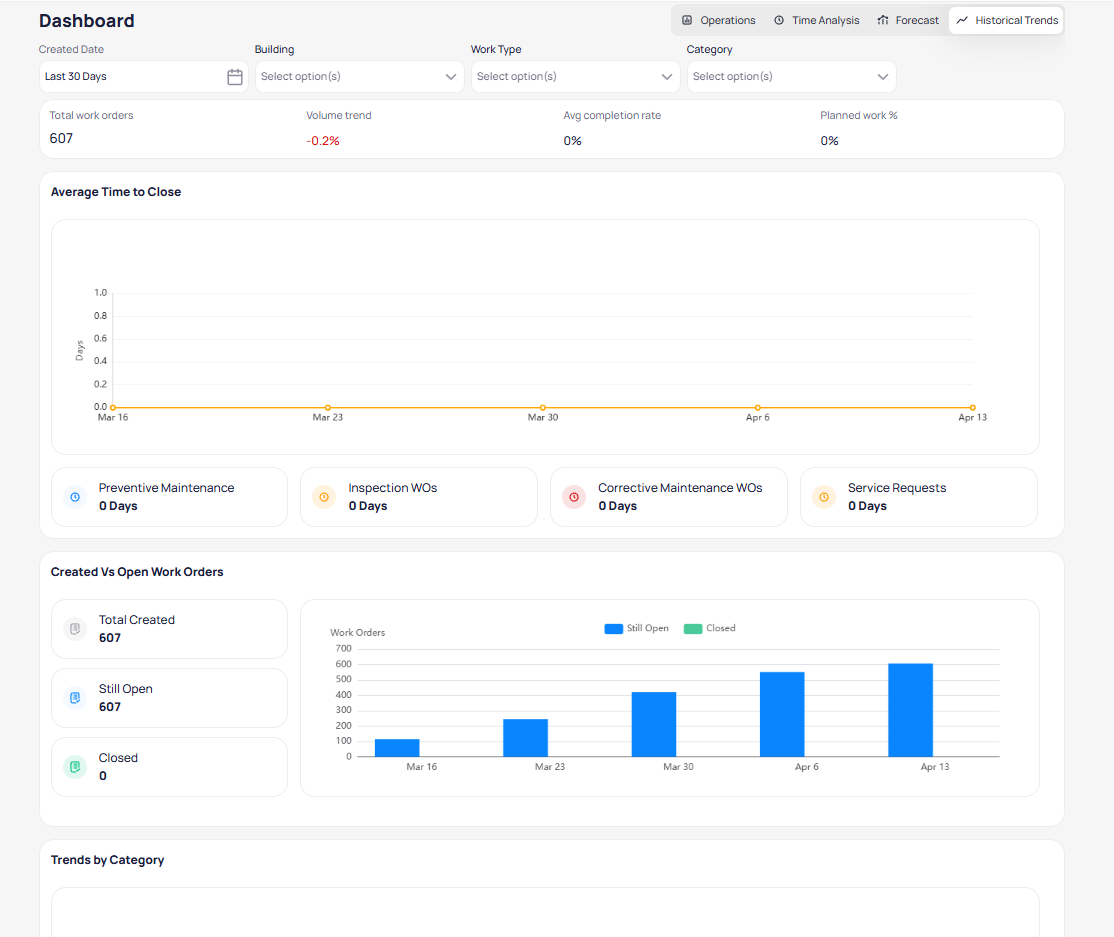Click the Last 30 Days date field

130,77
